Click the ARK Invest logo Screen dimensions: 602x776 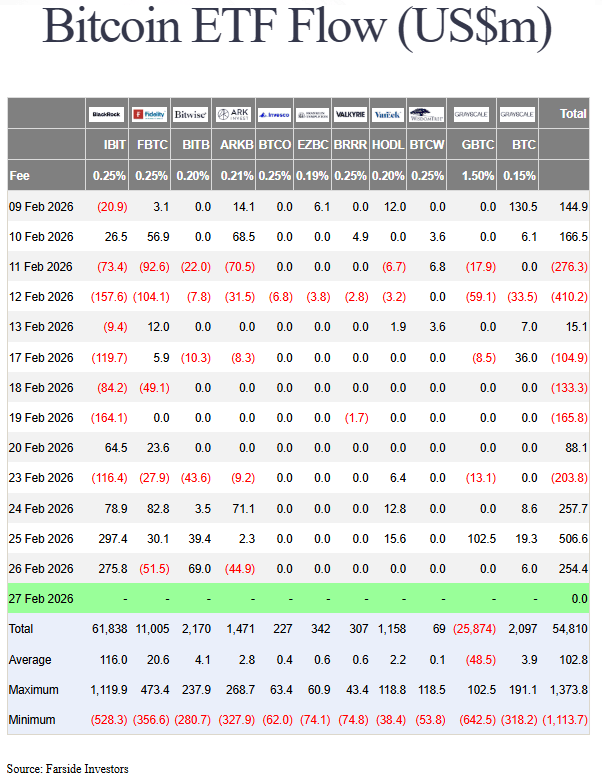(x=234, y=114)
